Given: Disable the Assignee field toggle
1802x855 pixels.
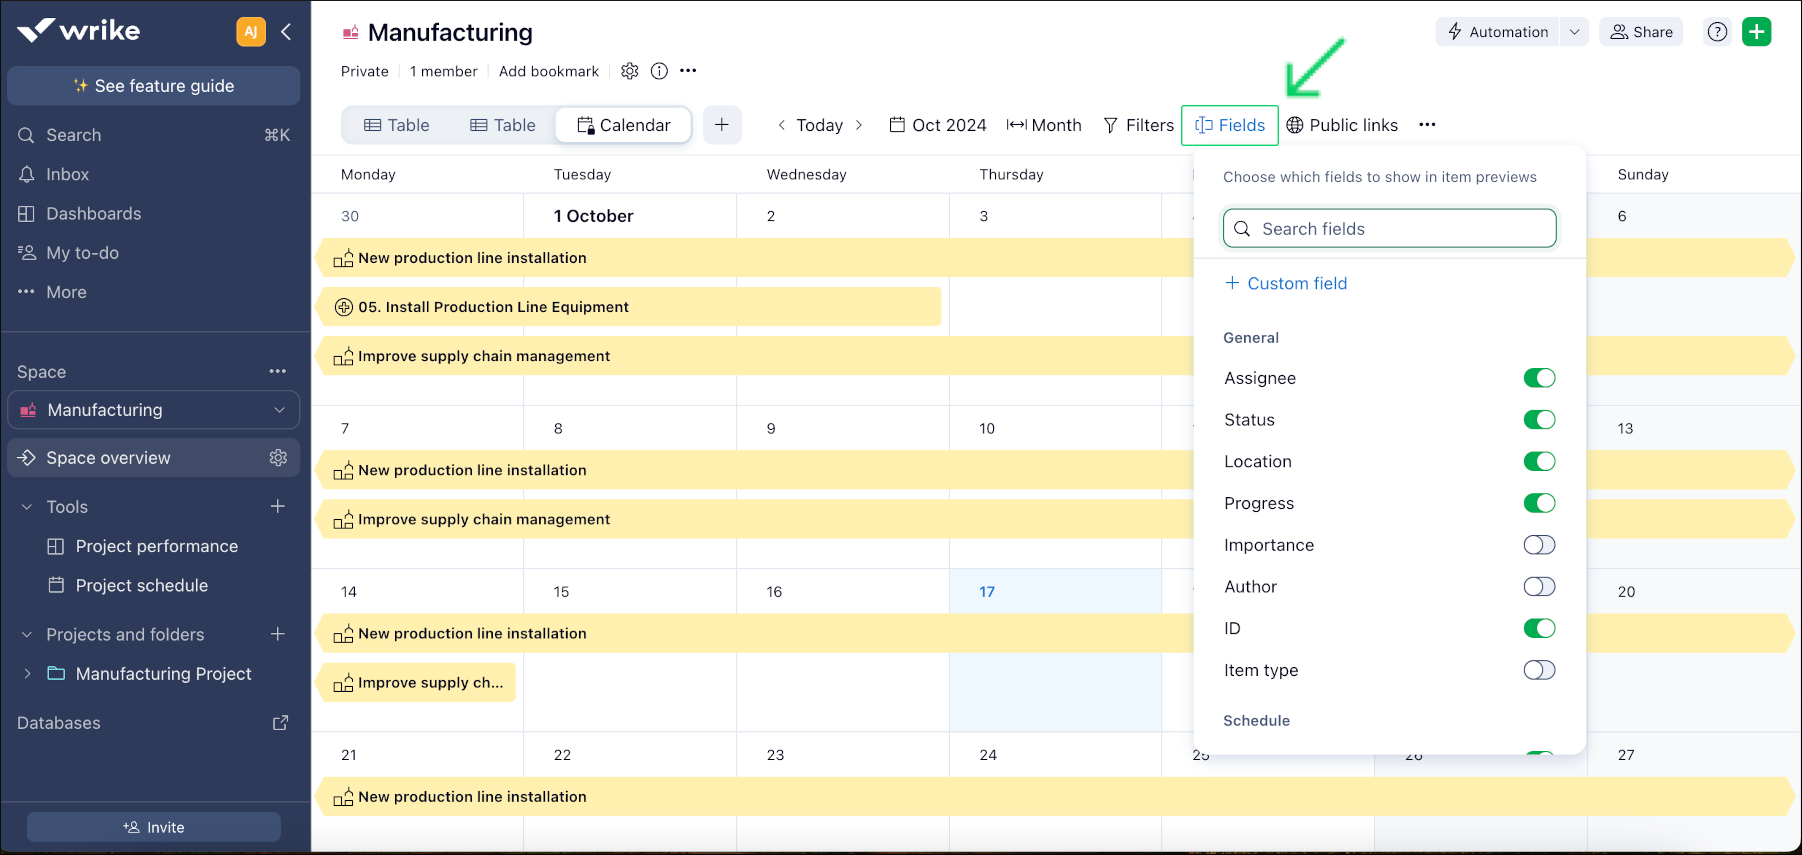Looking at the screenshot, I should click(x=1539, y=378).
